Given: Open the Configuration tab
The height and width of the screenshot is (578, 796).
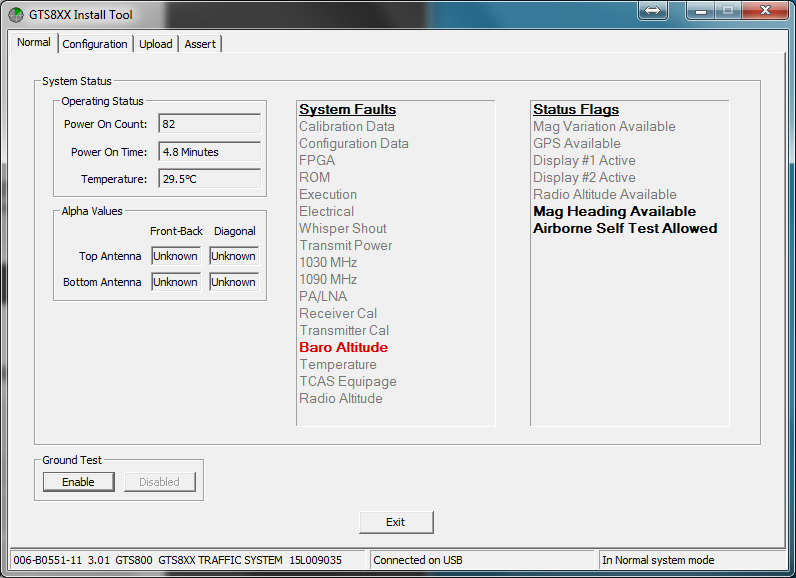Looking at the screenshot, I should click(95, 44).
